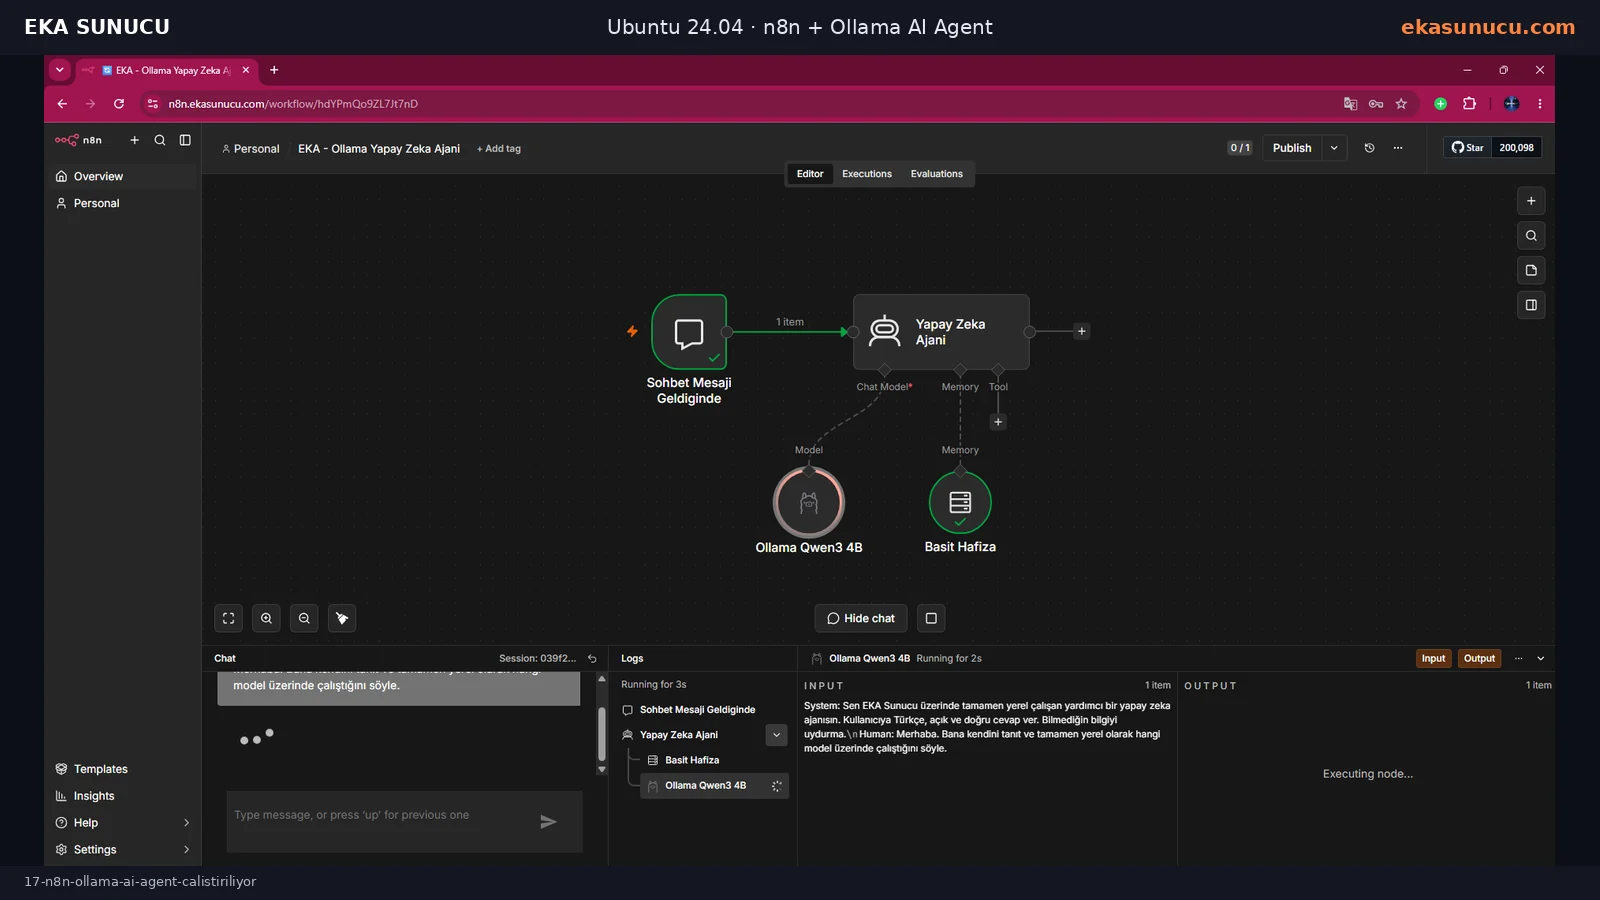
Task: Click the canvas search nodes icon on right
Action: pyautogui.click(x=1531, y=236)
